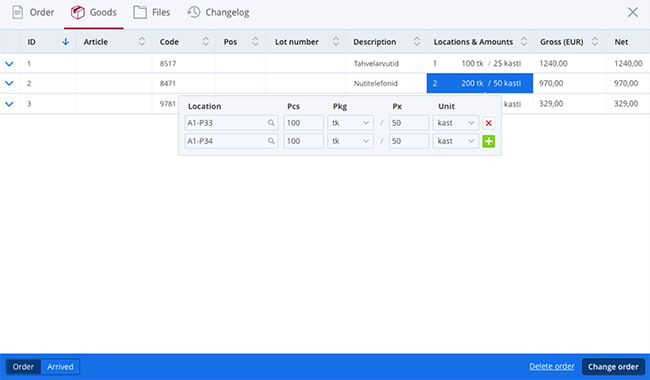
Task: Click the Change order button
Action: (x=613, y=367)
